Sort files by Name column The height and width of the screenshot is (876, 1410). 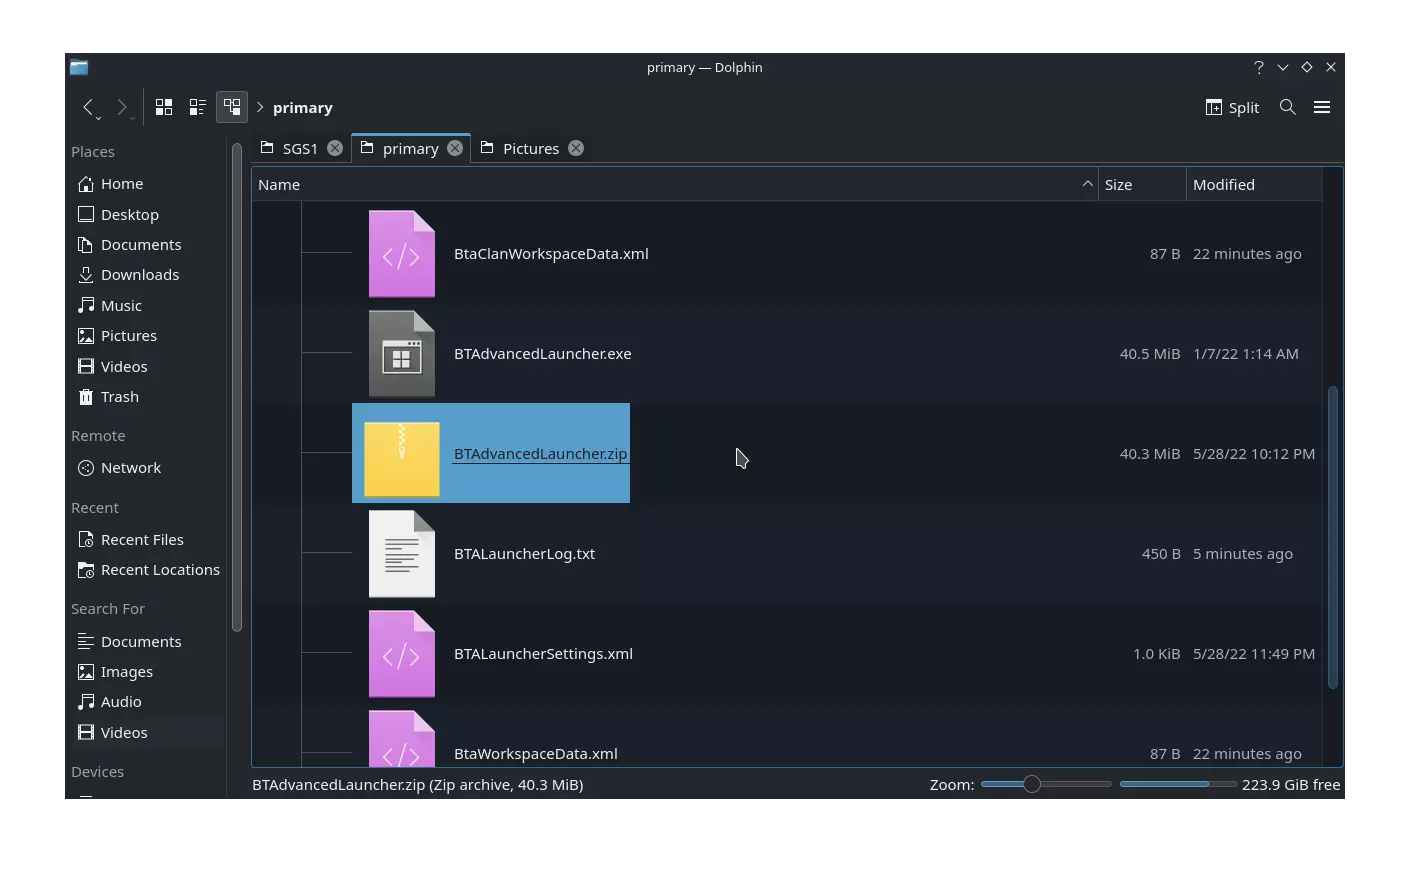click(x=675, y=185)
